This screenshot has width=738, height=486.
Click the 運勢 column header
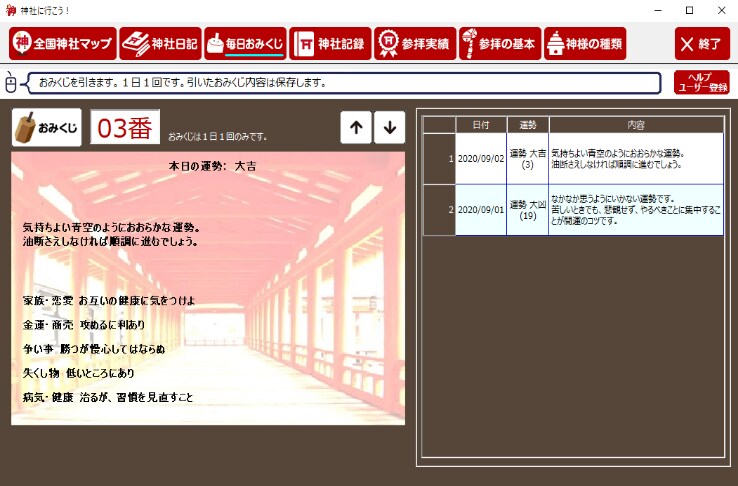527,125
